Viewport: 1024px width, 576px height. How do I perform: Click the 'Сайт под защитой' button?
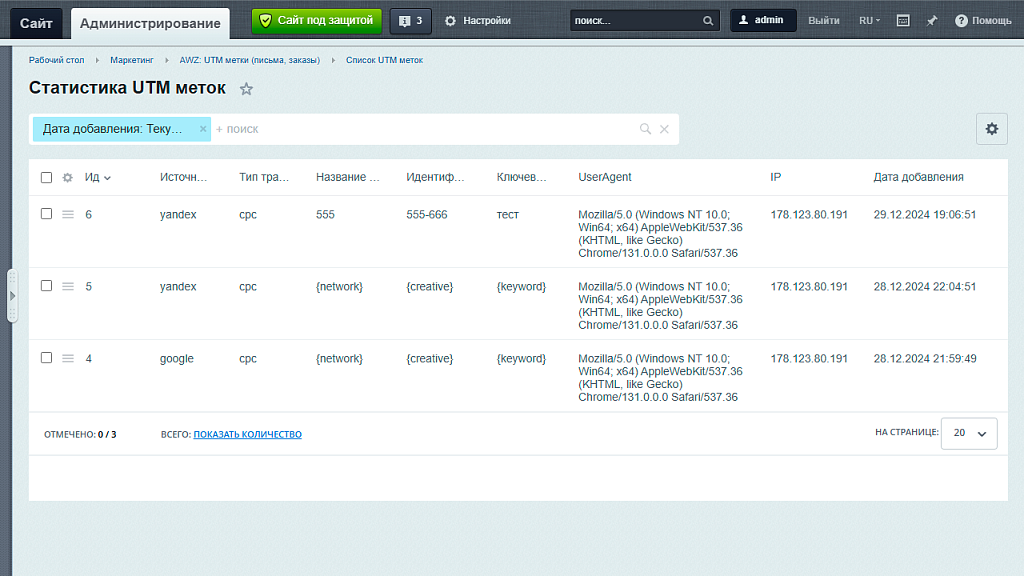tap(316, 20)
